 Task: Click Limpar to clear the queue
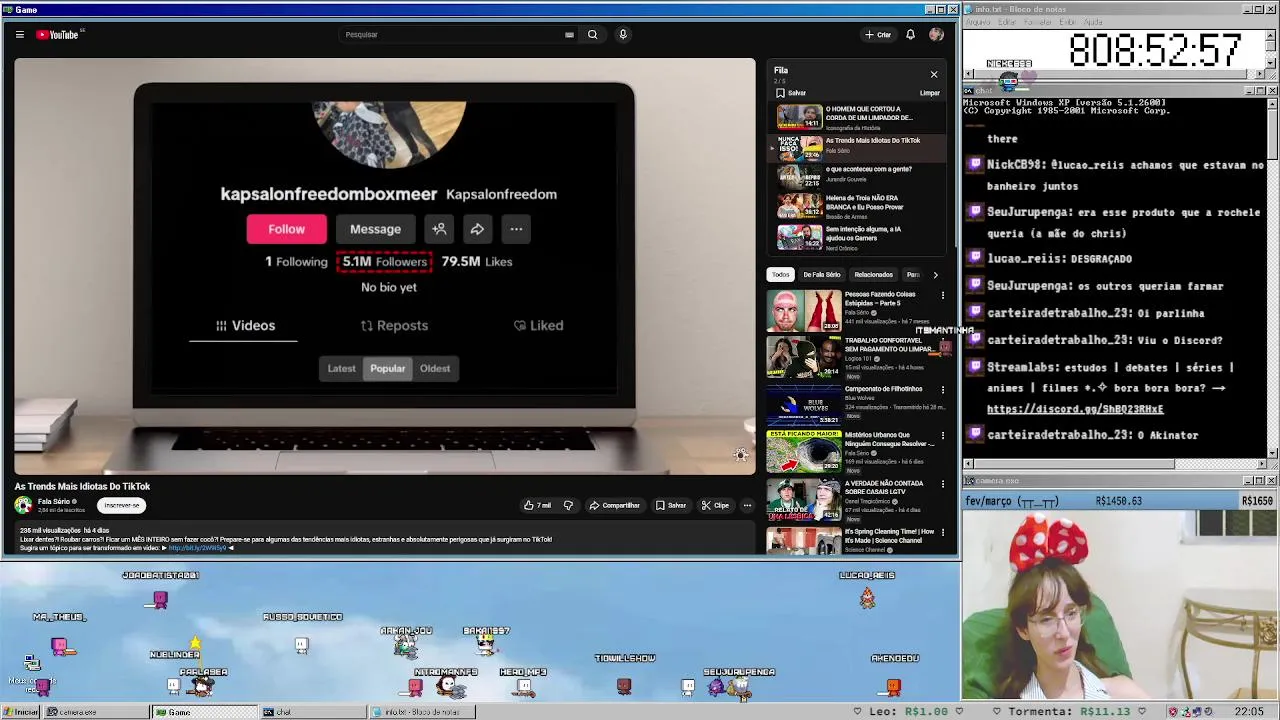(930, 93)
